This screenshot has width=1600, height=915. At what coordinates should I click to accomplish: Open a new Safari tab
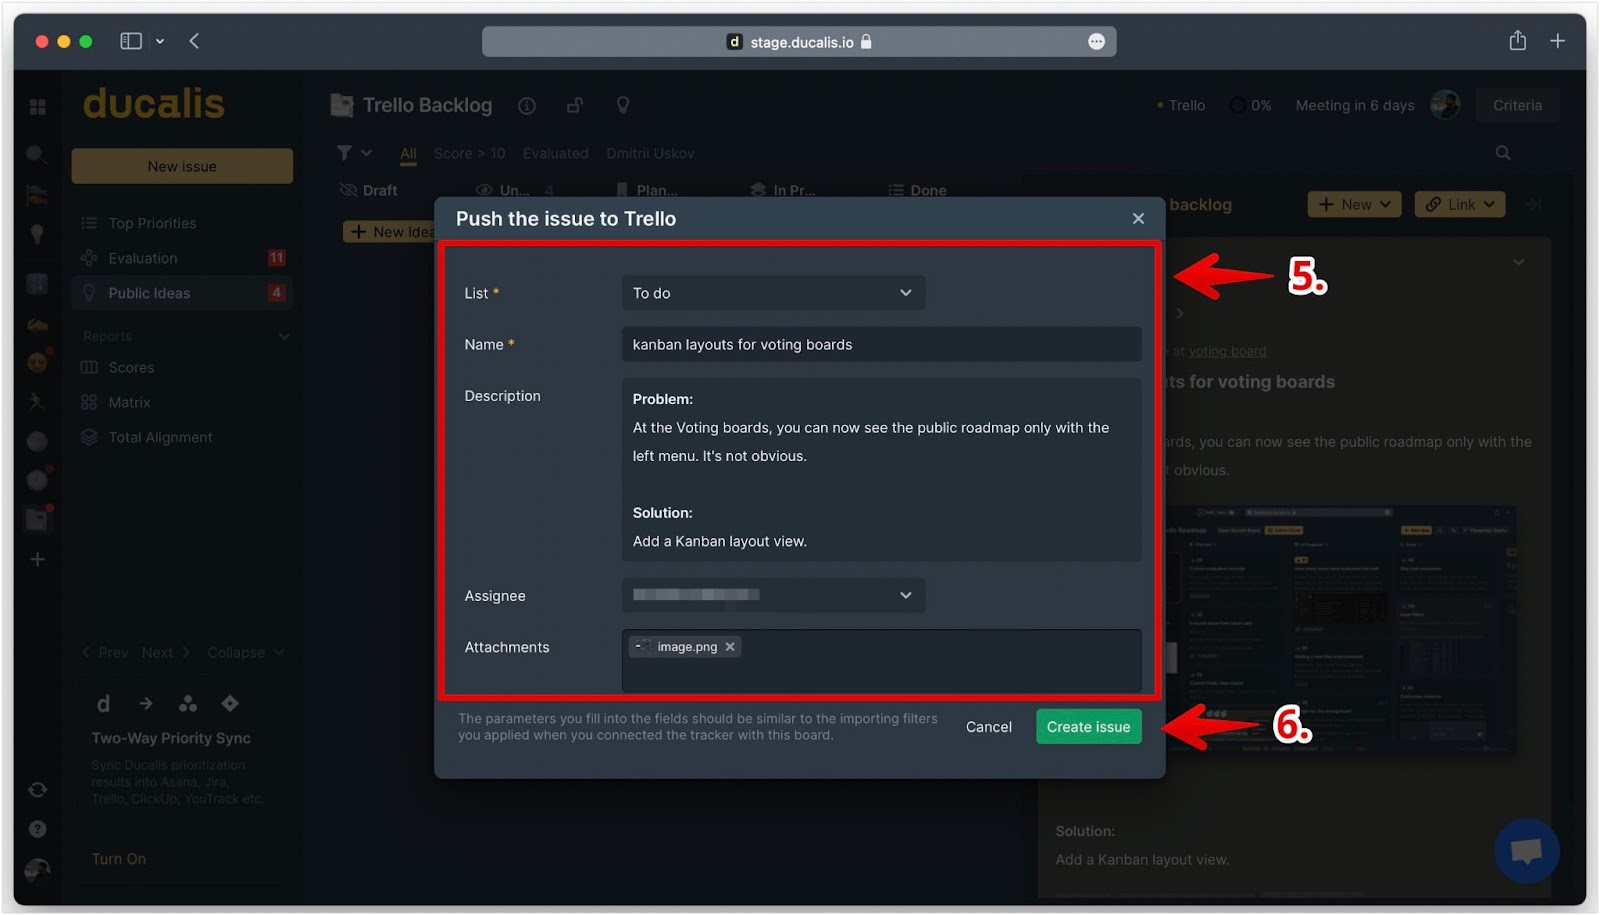click(x=1557, y=41)
